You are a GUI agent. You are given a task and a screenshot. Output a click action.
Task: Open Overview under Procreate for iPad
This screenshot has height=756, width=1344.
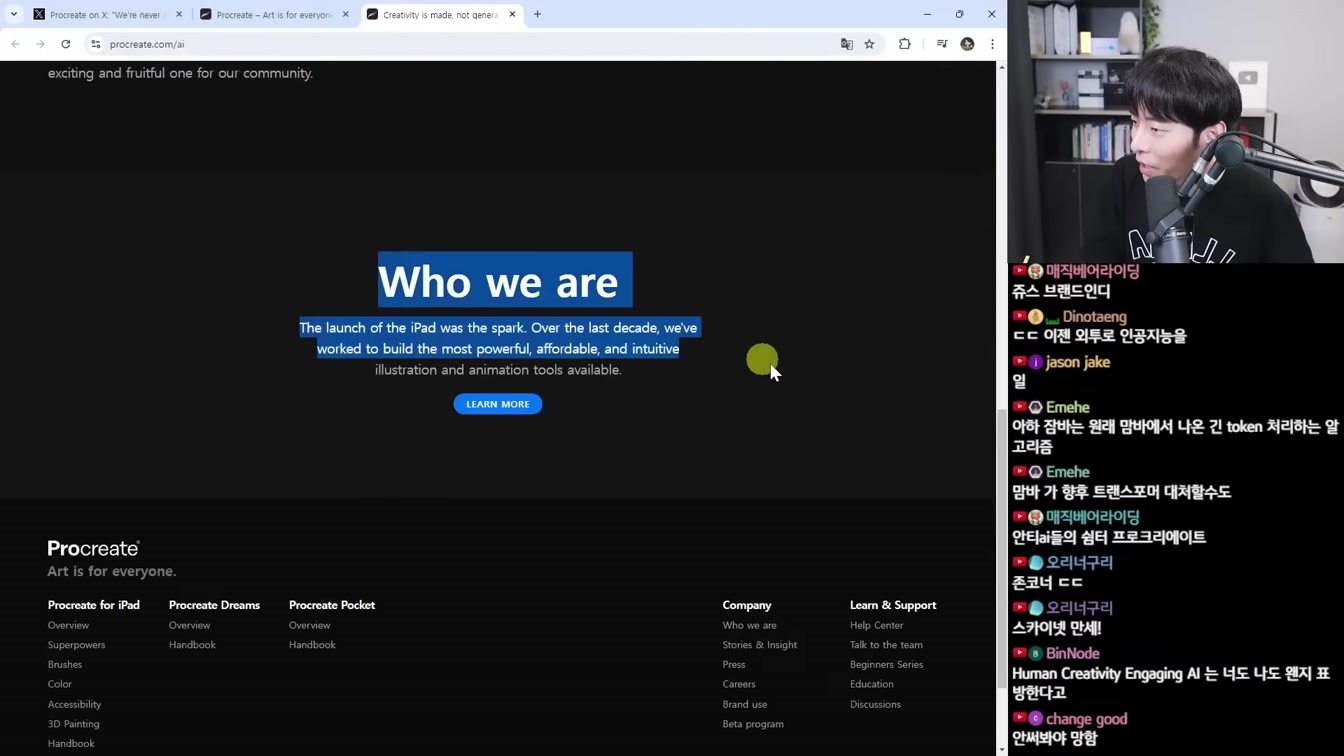(x=68, y=625)
